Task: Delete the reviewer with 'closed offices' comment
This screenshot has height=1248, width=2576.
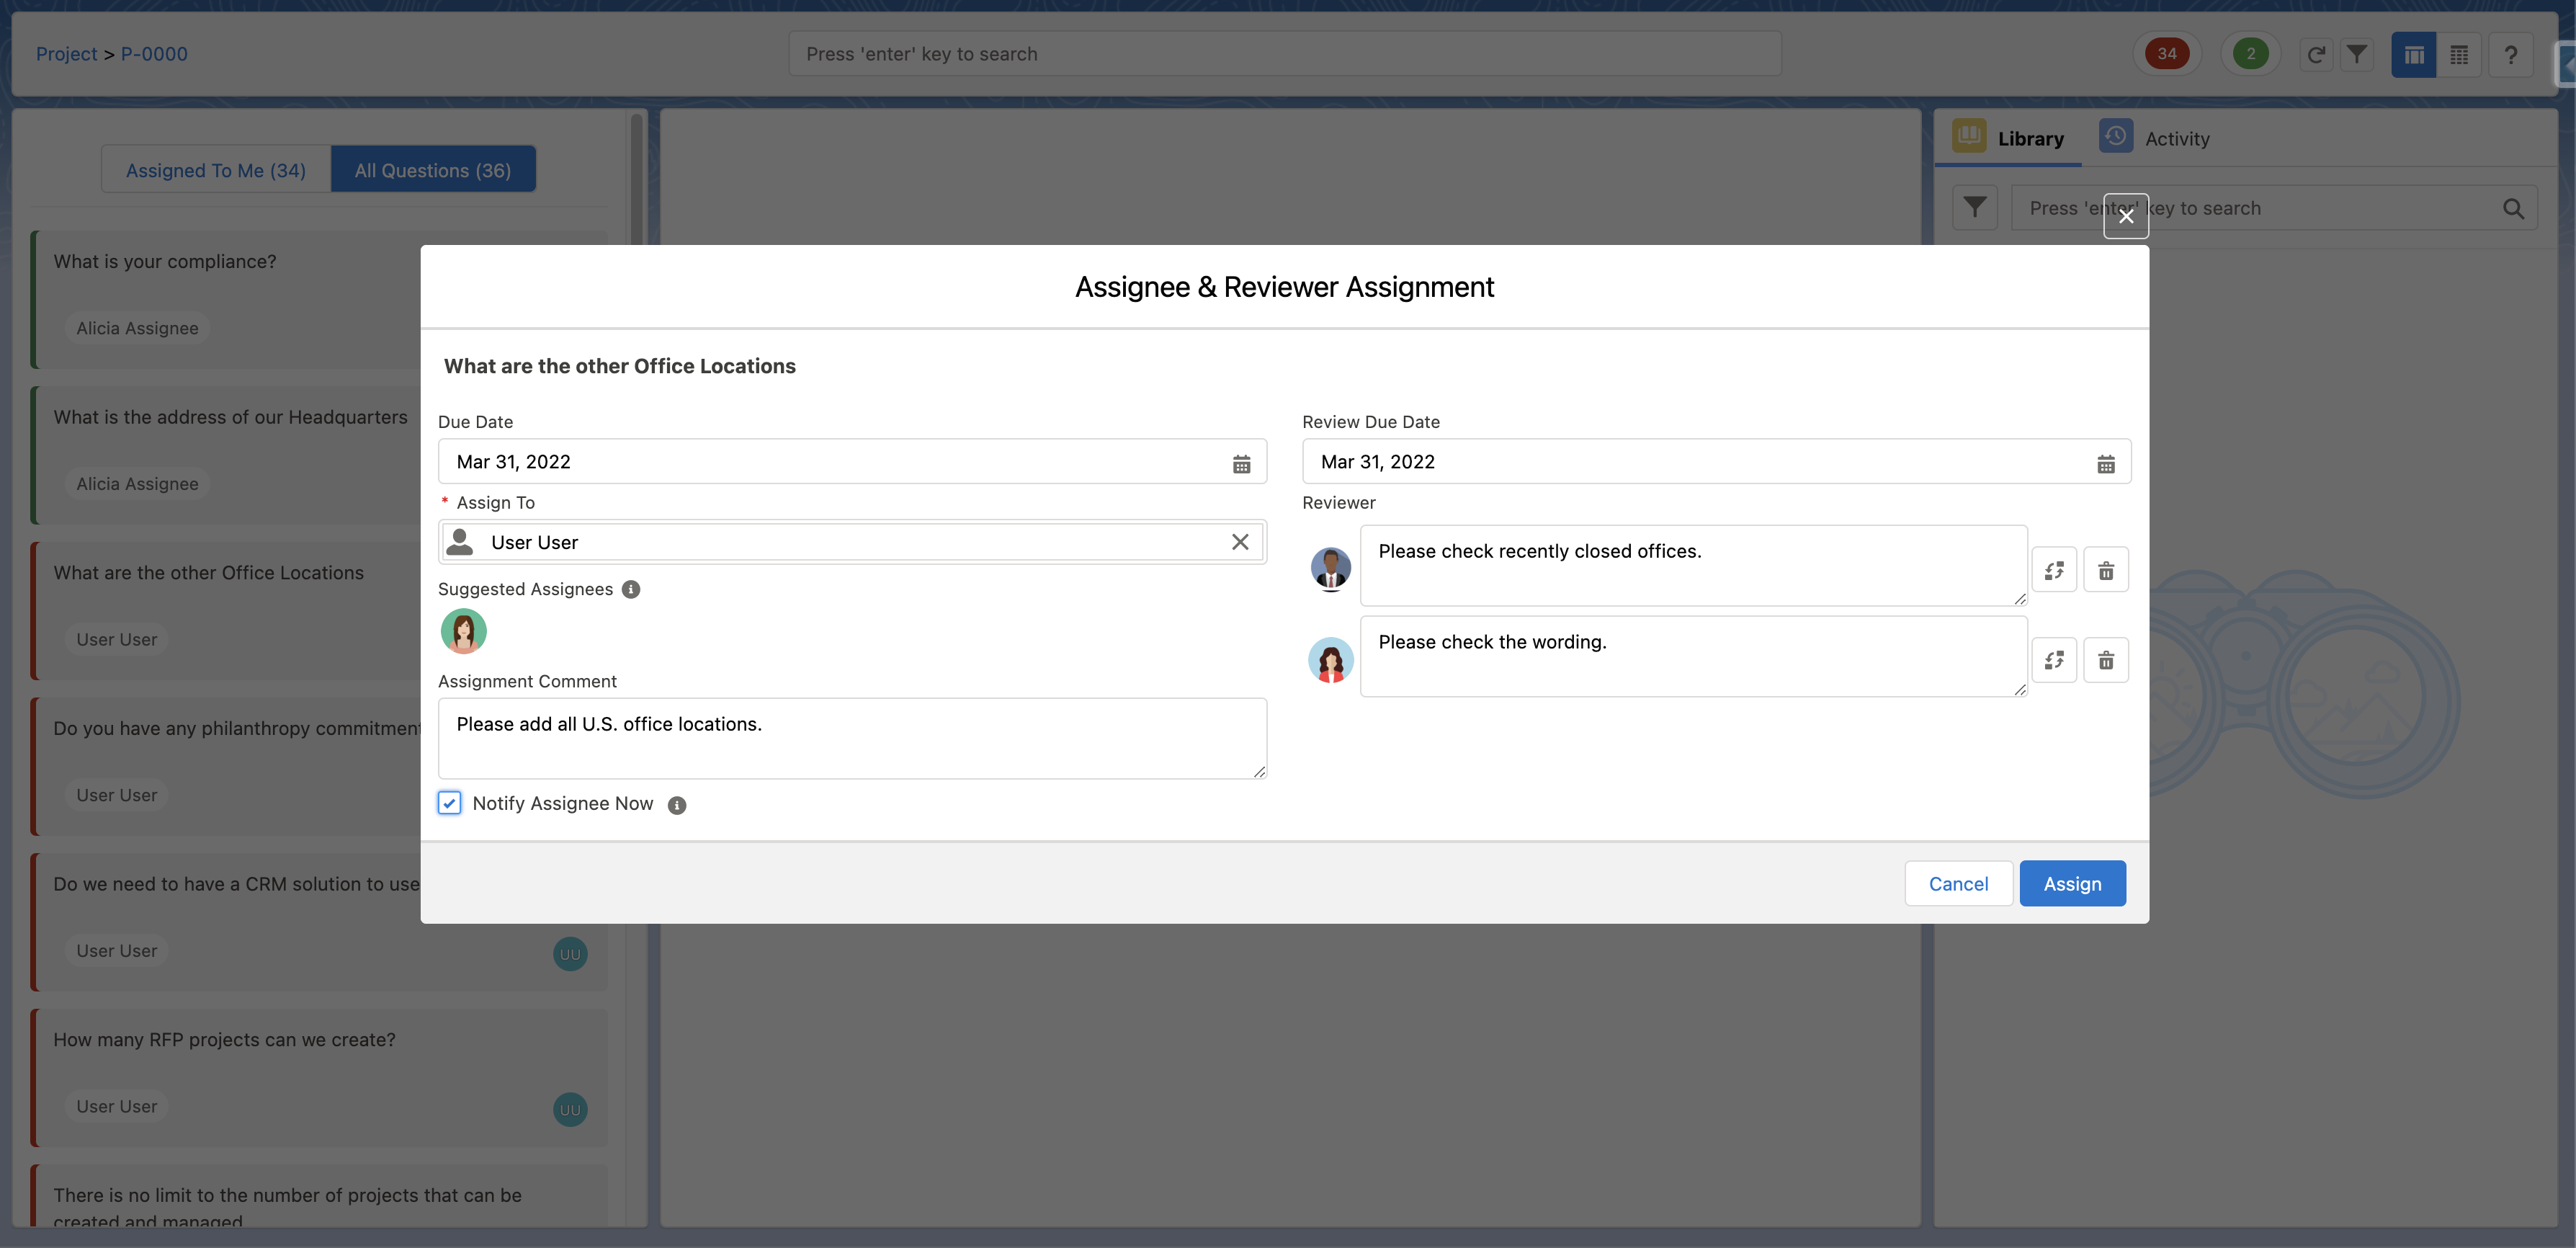Action: [x=2106, y=570]
